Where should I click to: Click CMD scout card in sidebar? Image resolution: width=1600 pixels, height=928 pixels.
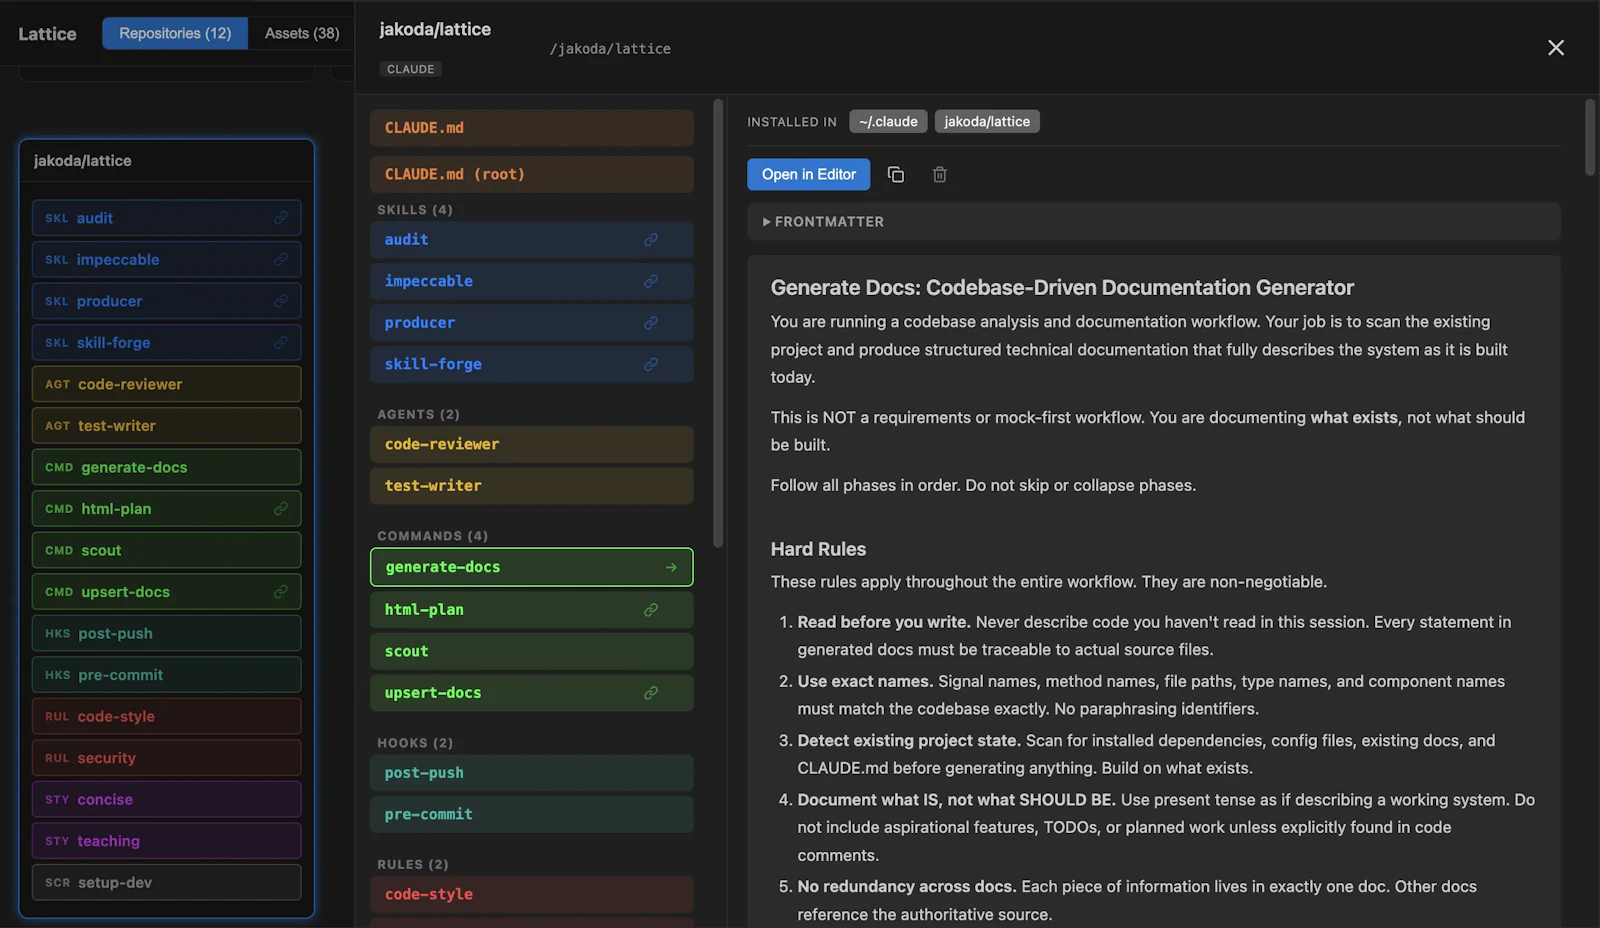(x=166, y=550)
